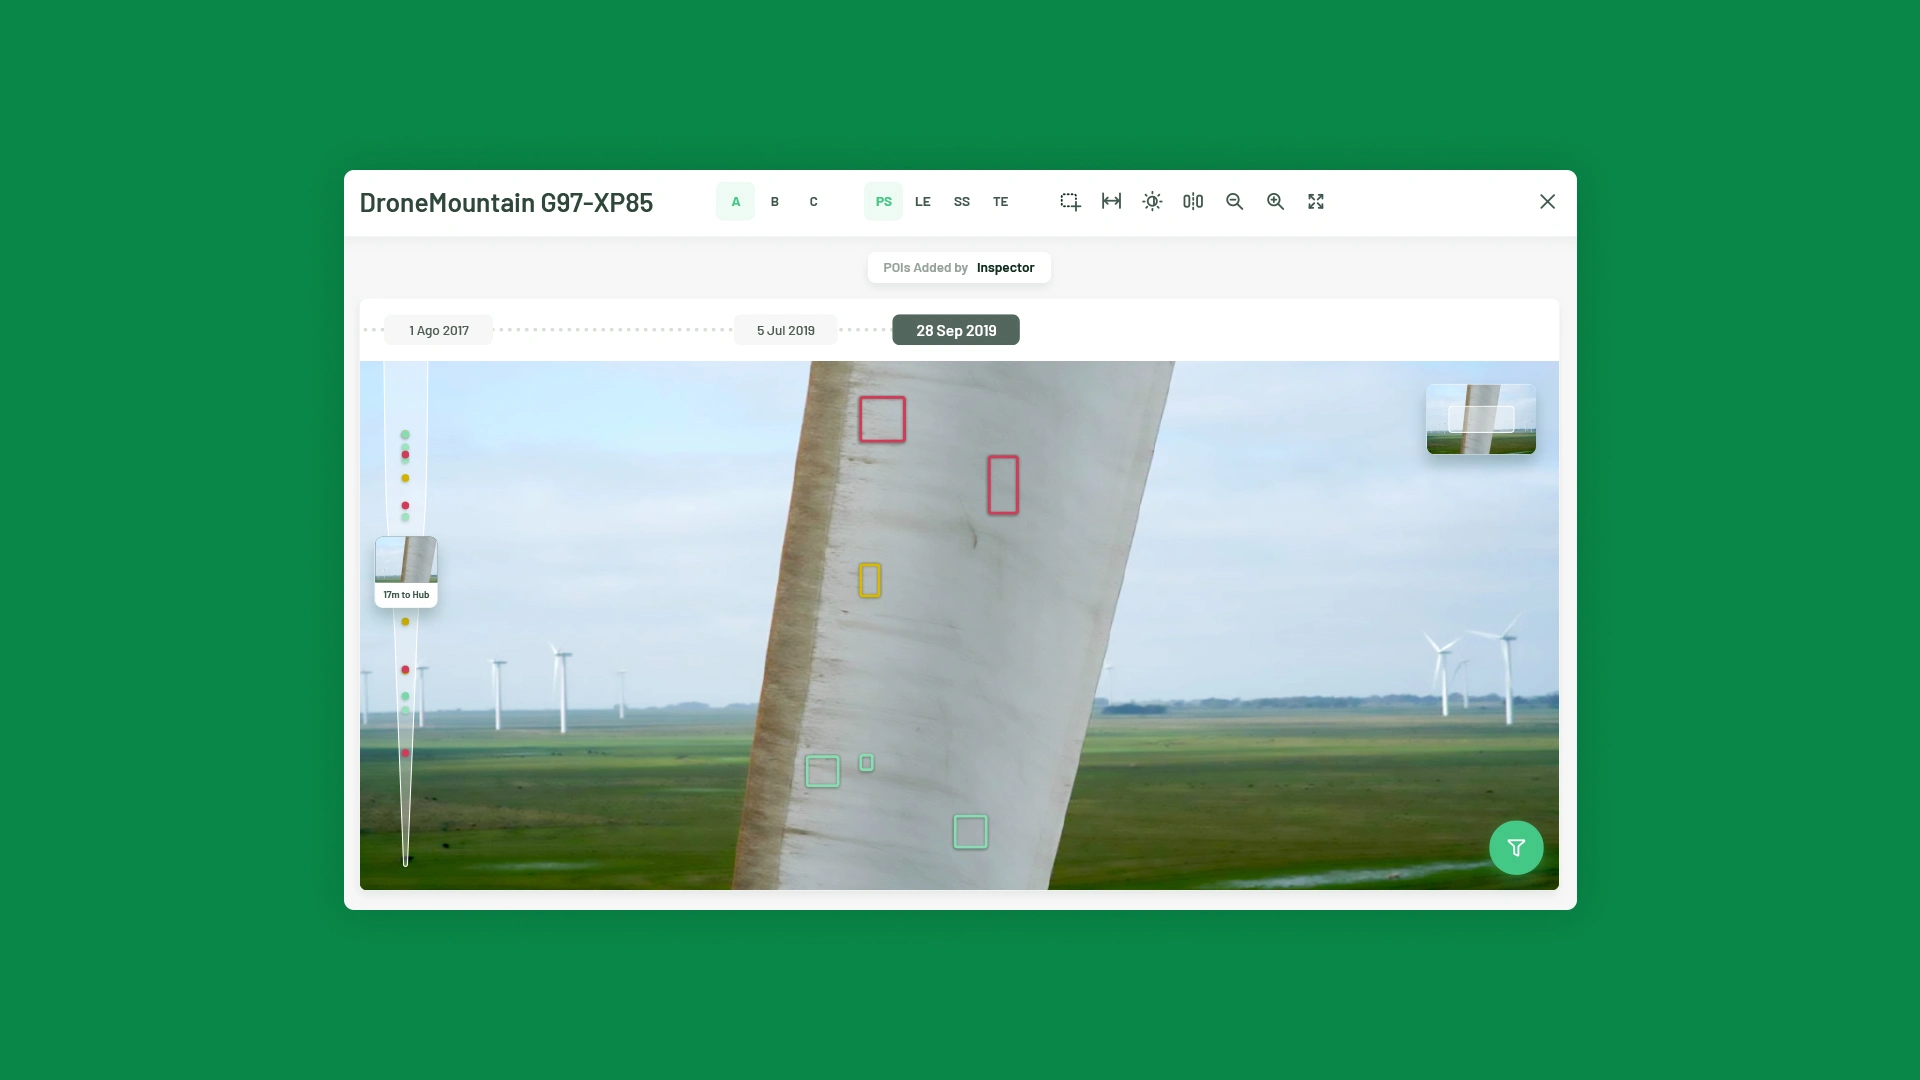1920x1080 pixels.
Task: Click the distance measurement tool icon
Action: (x=1111, y=202)
